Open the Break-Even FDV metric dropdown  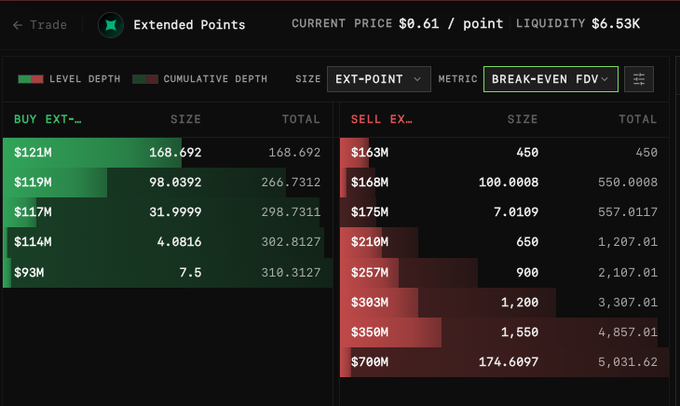(550, 79)
